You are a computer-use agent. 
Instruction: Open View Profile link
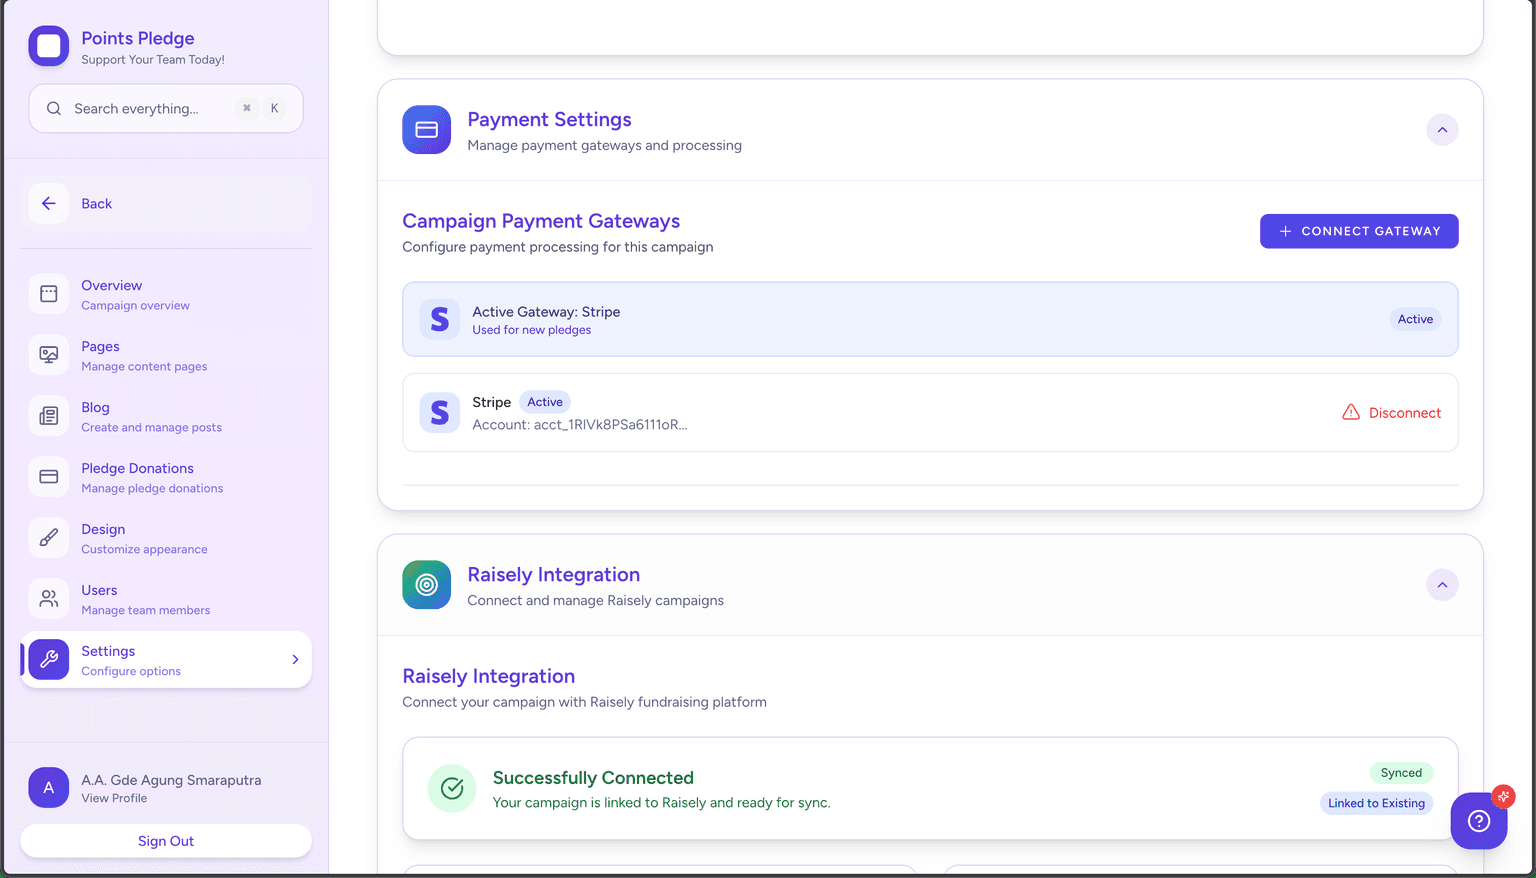[114, 798]
